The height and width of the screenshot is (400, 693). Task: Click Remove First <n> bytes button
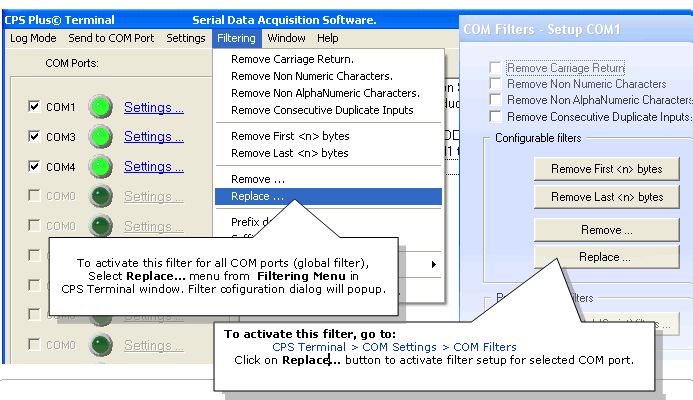(x=606, y=169)
